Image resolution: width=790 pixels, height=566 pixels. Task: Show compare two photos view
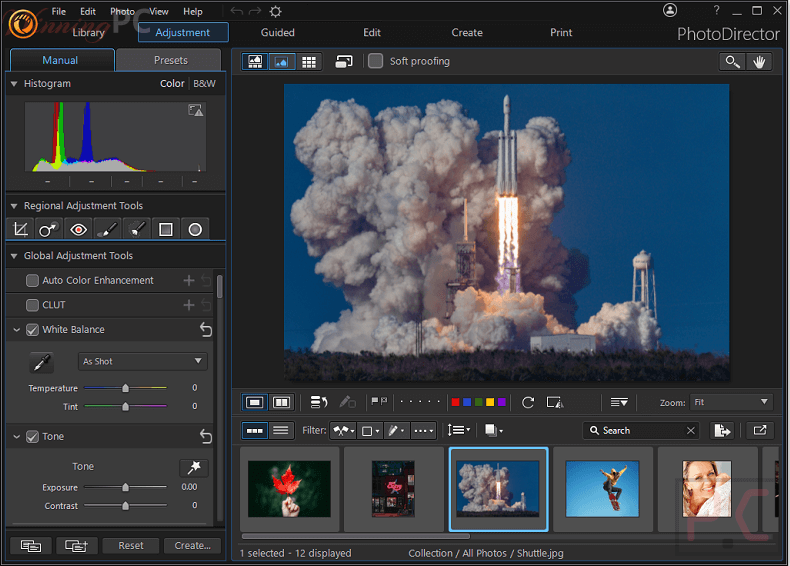[281, 402]
